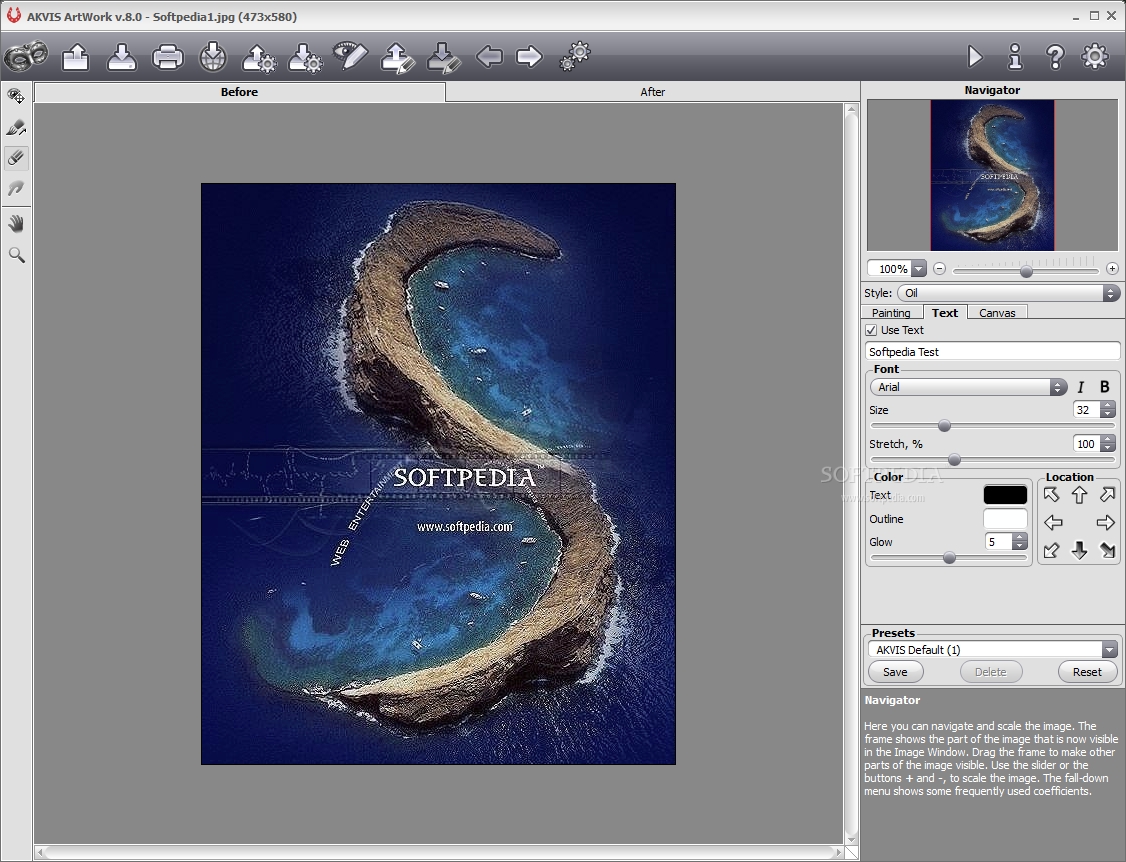Screen dimensions: 1126x862
Task: Open the Canvas tab
Action: pyautogui.click(x=997, y=312)
